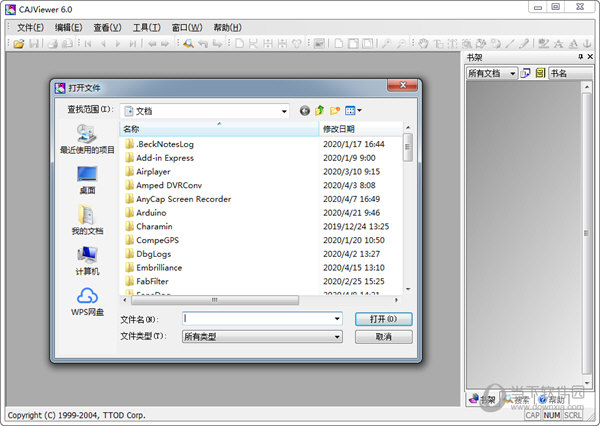Switch to the 搜索 bottom tab
Image resolution: width=600 pixels, height=426 pixels.
pyautogui.click(x=517, y=400)
